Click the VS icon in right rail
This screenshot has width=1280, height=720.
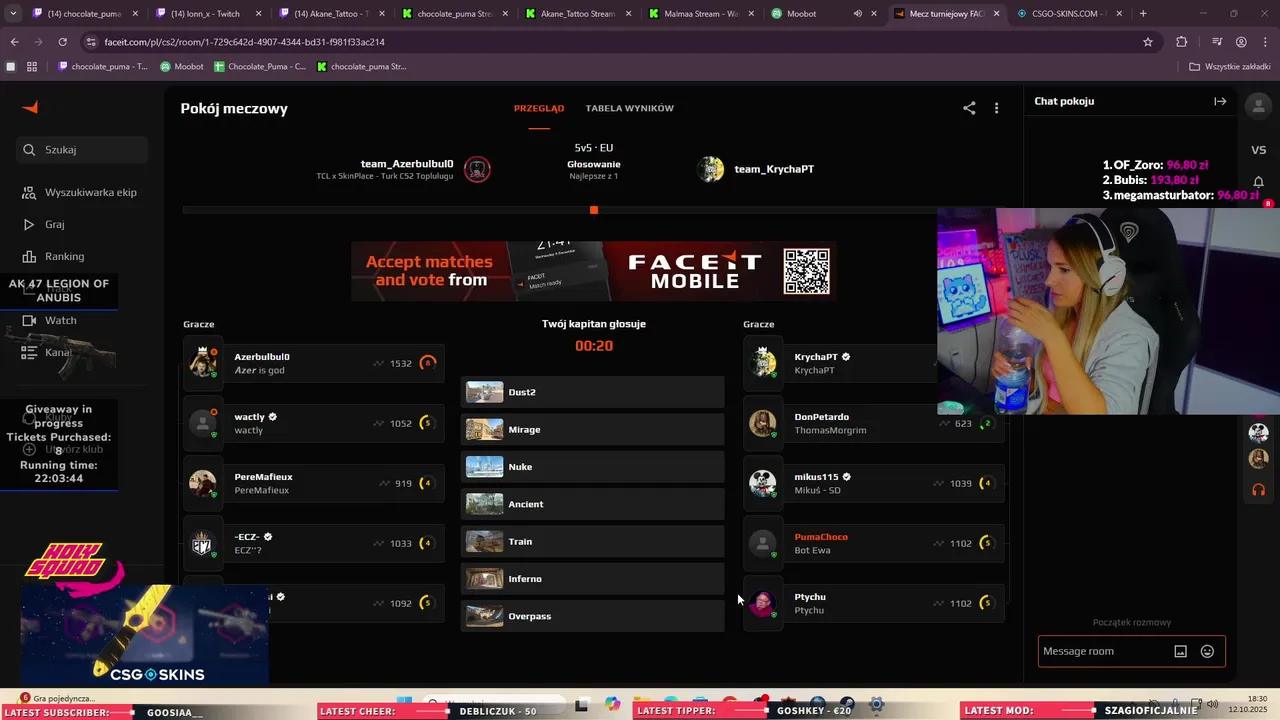pos(1259,150)
